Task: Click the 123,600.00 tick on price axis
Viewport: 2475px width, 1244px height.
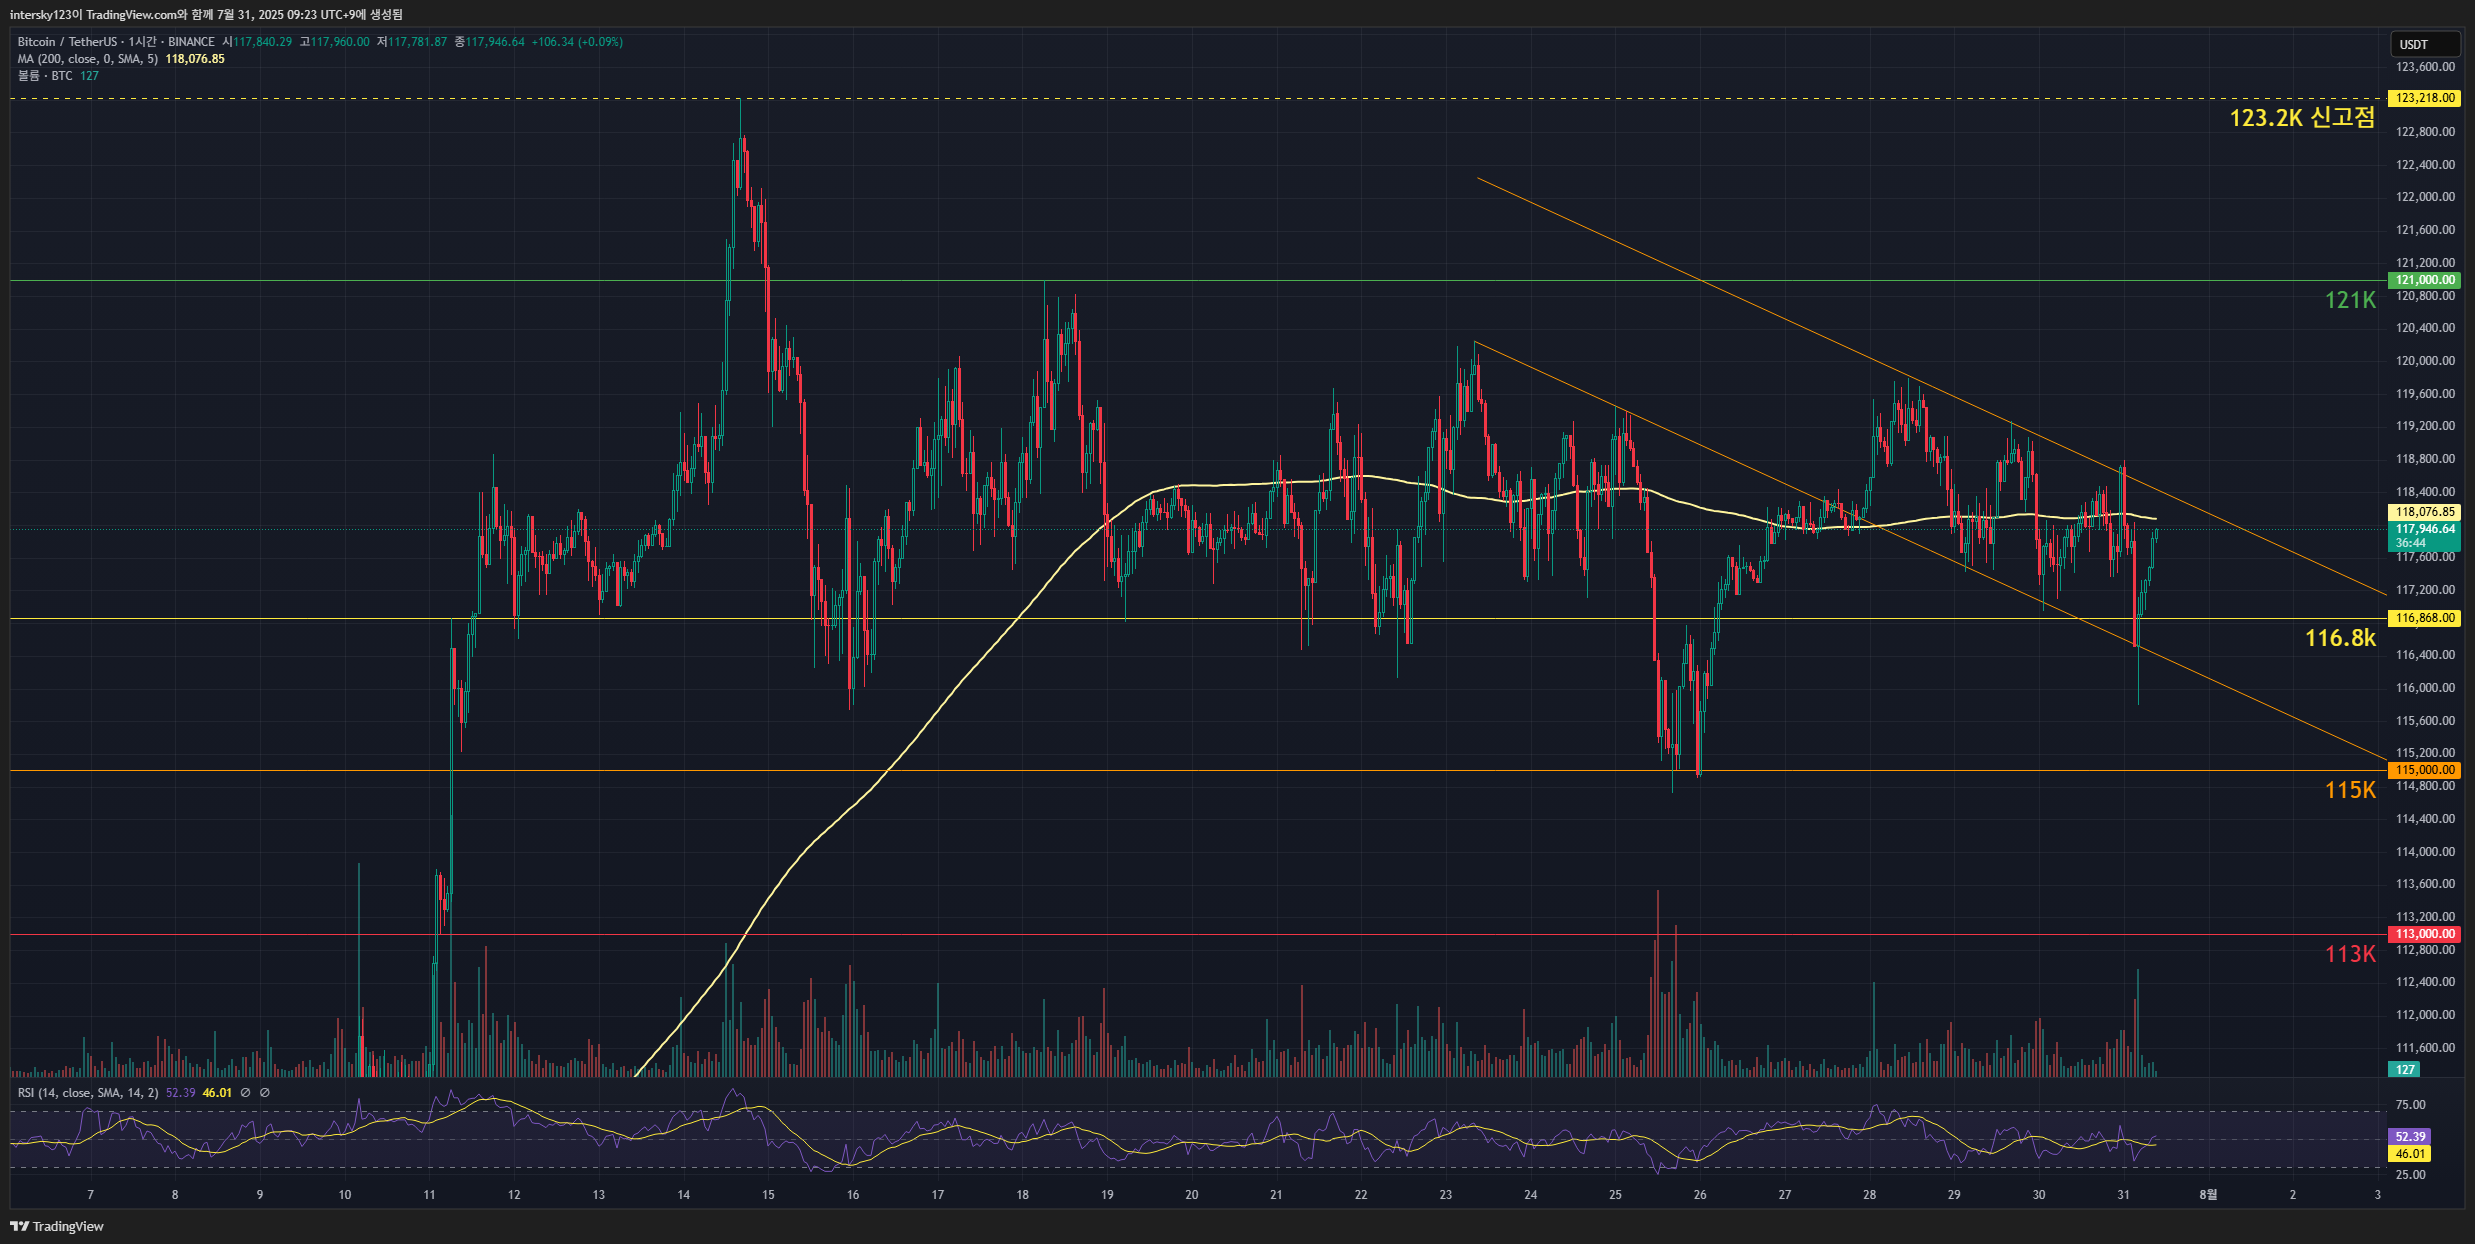Action: [2425, 67]
